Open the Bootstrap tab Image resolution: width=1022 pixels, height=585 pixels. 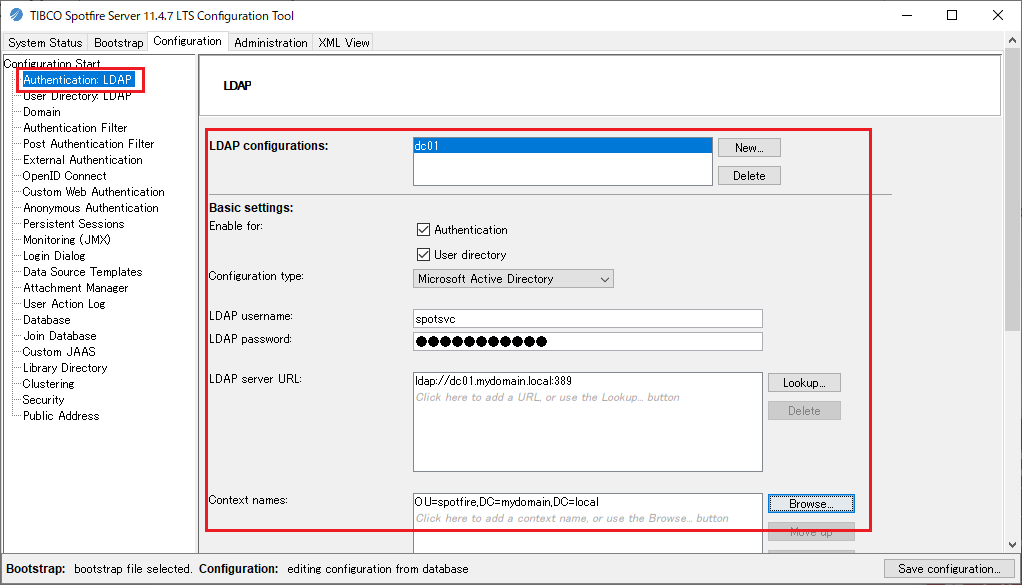pyautogui.click(x=118, y=42)
